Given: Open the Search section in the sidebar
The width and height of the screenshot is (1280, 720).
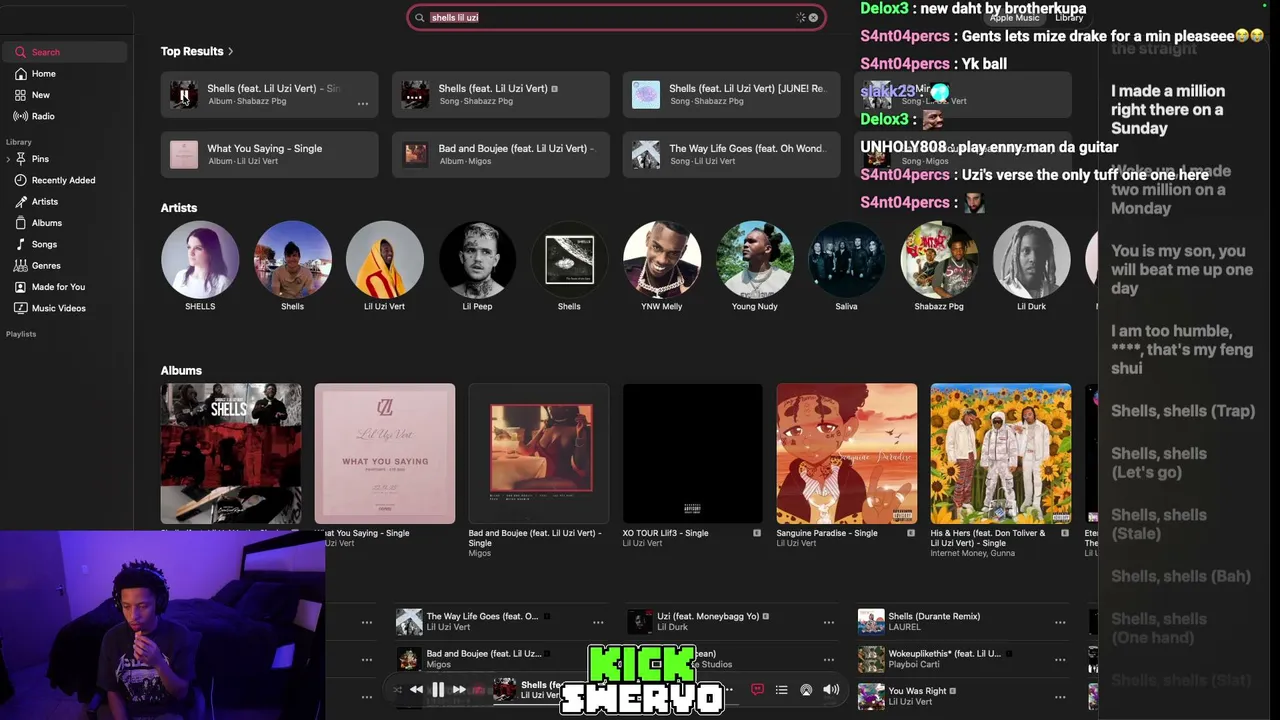Looking at the screenshot, I should [64, 52].
